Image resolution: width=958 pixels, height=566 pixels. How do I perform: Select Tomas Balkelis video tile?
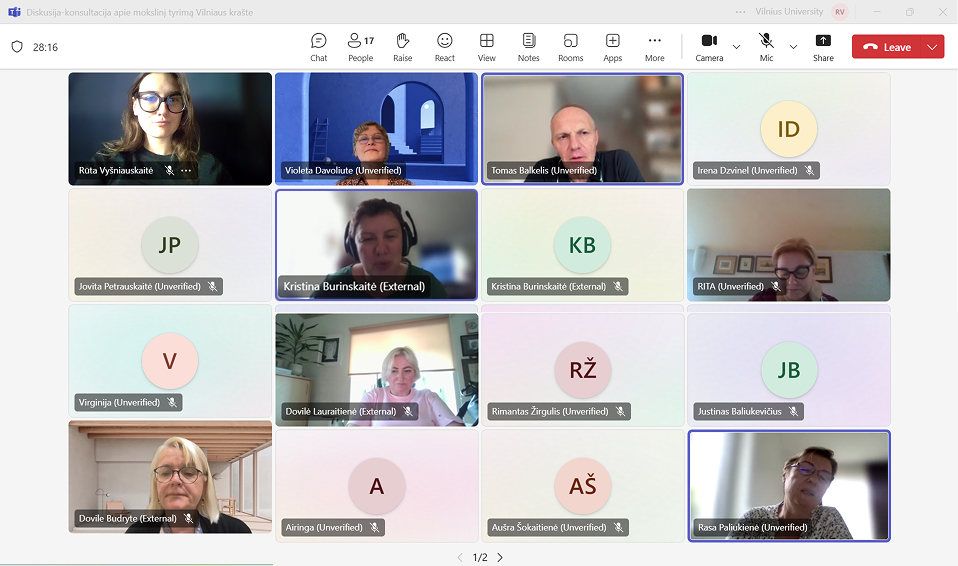(x=582, y=128)
